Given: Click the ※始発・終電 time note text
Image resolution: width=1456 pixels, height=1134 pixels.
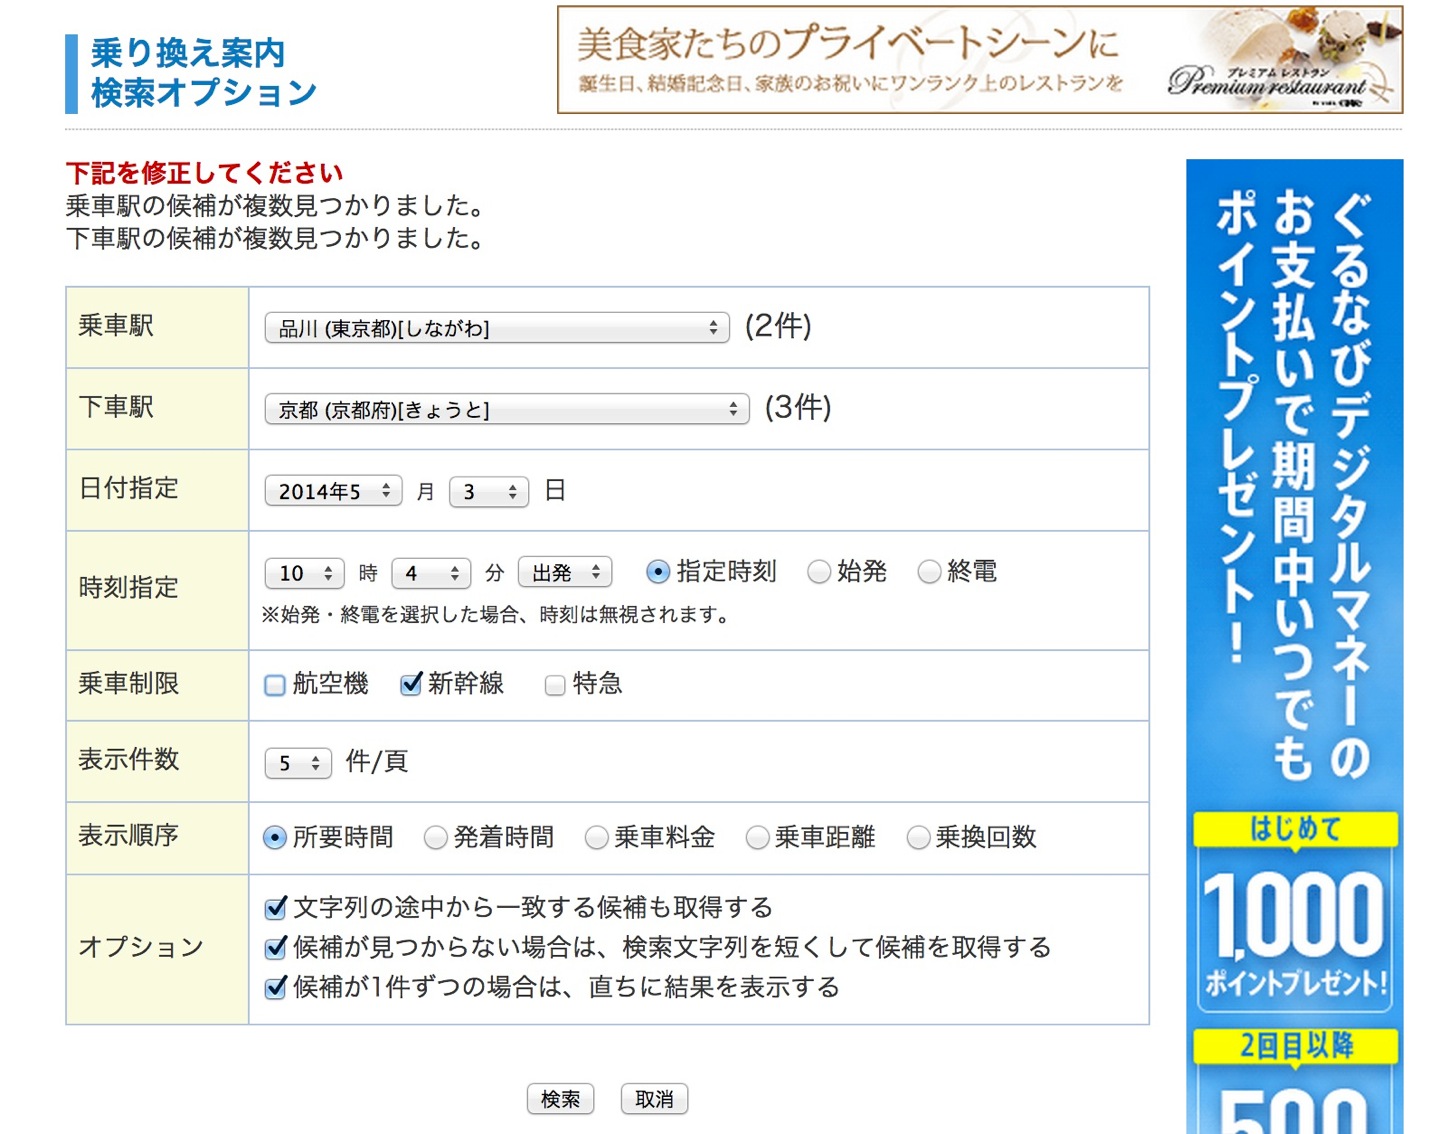Looking at the screenshot, I should pos(496,615).
